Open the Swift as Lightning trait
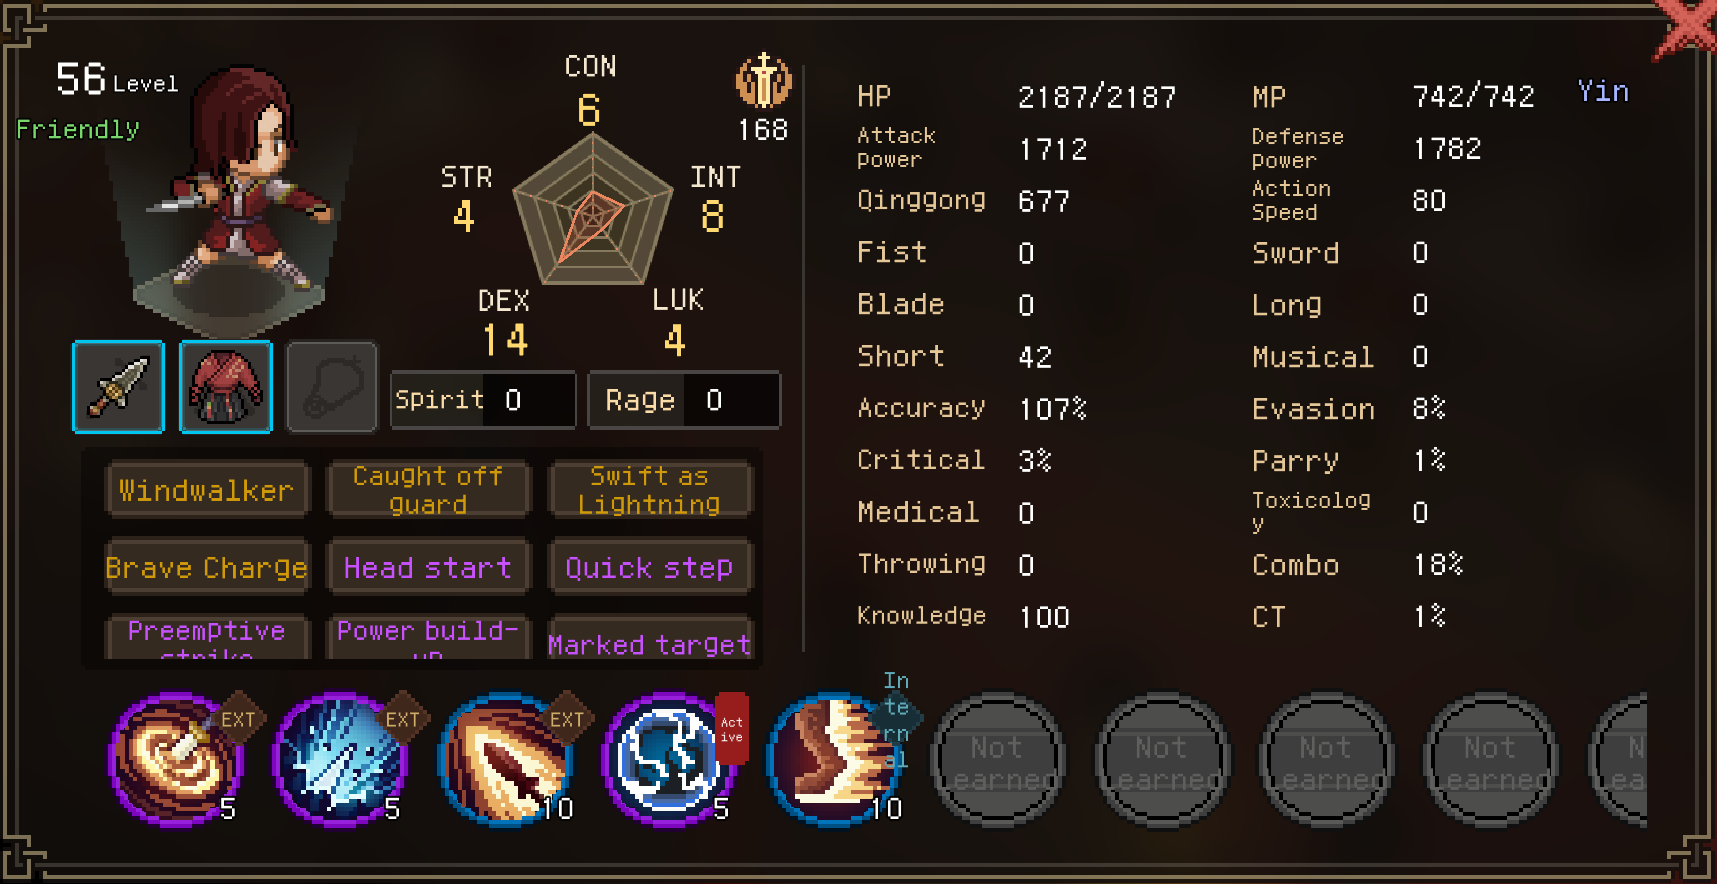Screen dimensions: 1717x884 650,490
